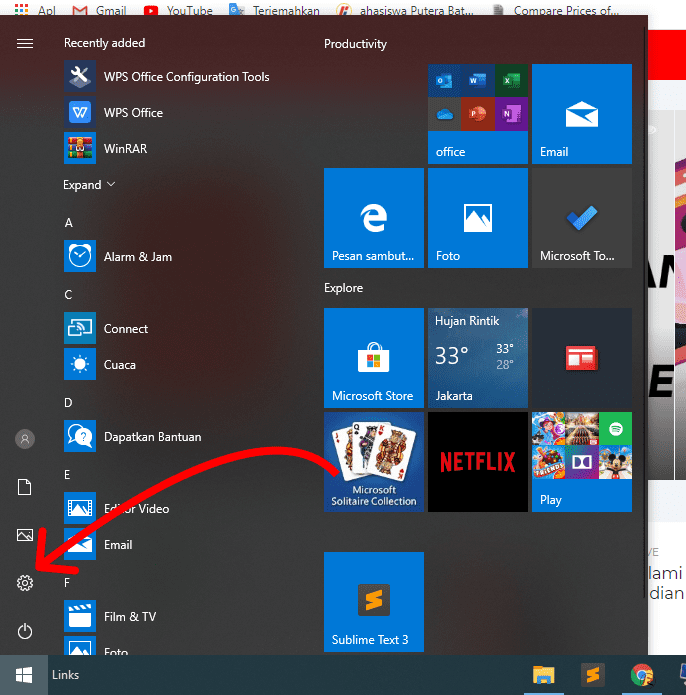
Task: Open PowerPoint icon inside office tile
Action: (478, 114)
